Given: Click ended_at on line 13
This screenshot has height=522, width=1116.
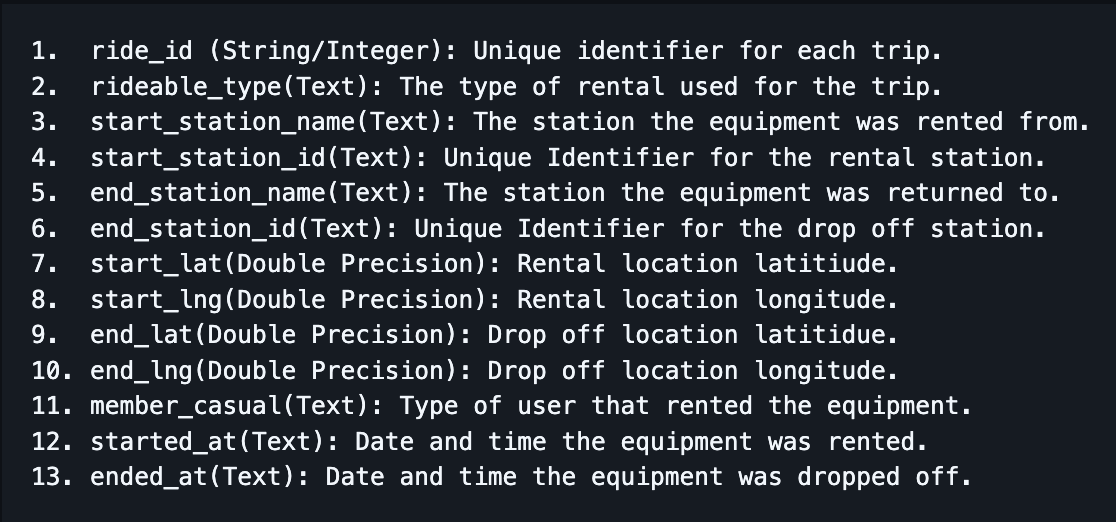Looking at the screenshot, I should [x=148, y=477].
